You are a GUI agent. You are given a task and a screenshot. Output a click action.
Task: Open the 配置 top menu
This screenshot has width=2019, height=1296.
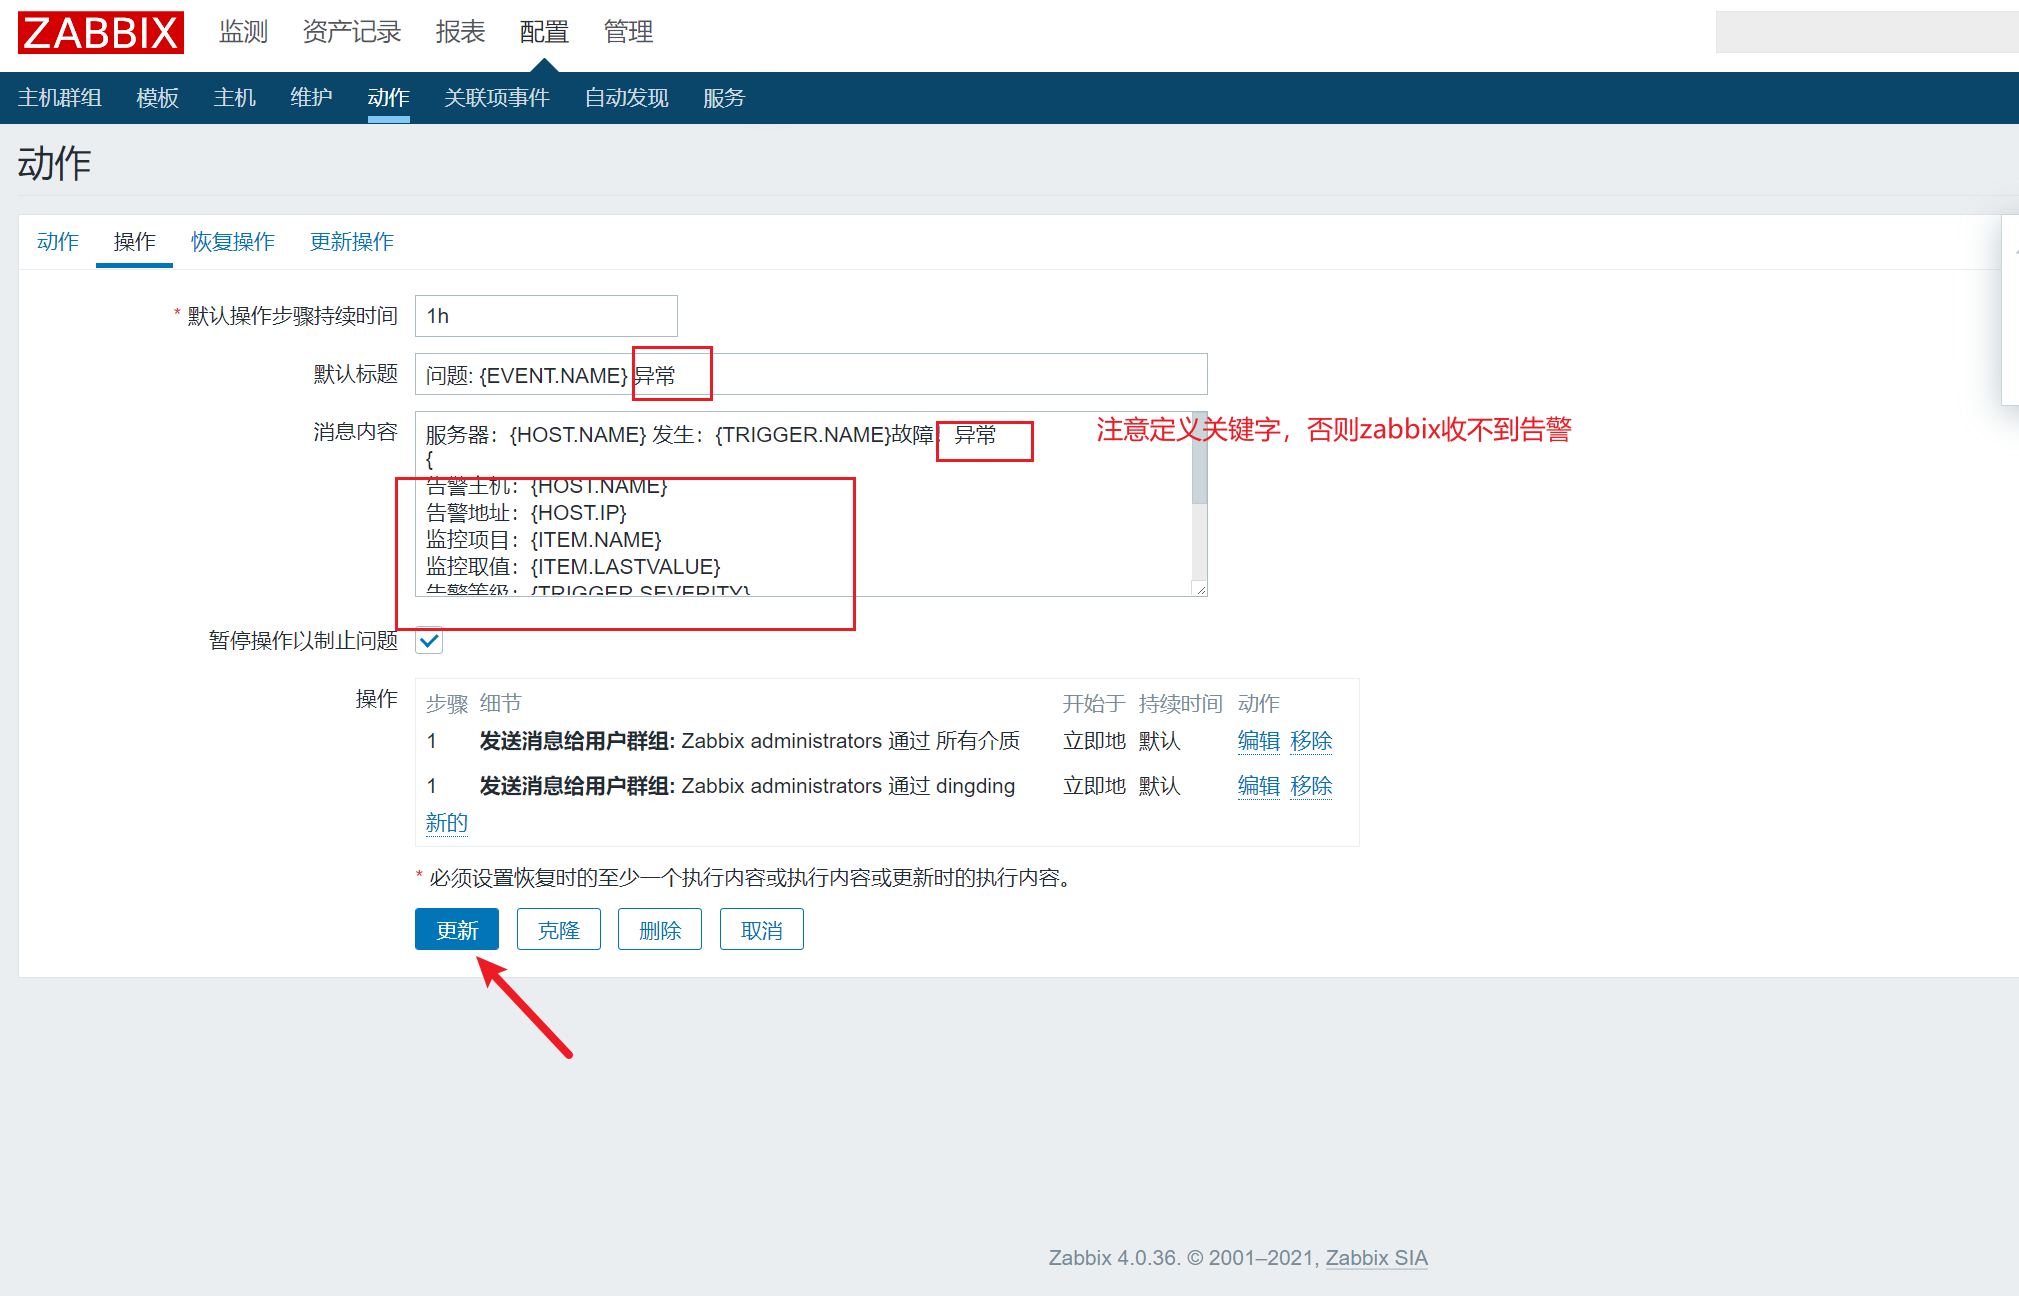click(544, 32)
